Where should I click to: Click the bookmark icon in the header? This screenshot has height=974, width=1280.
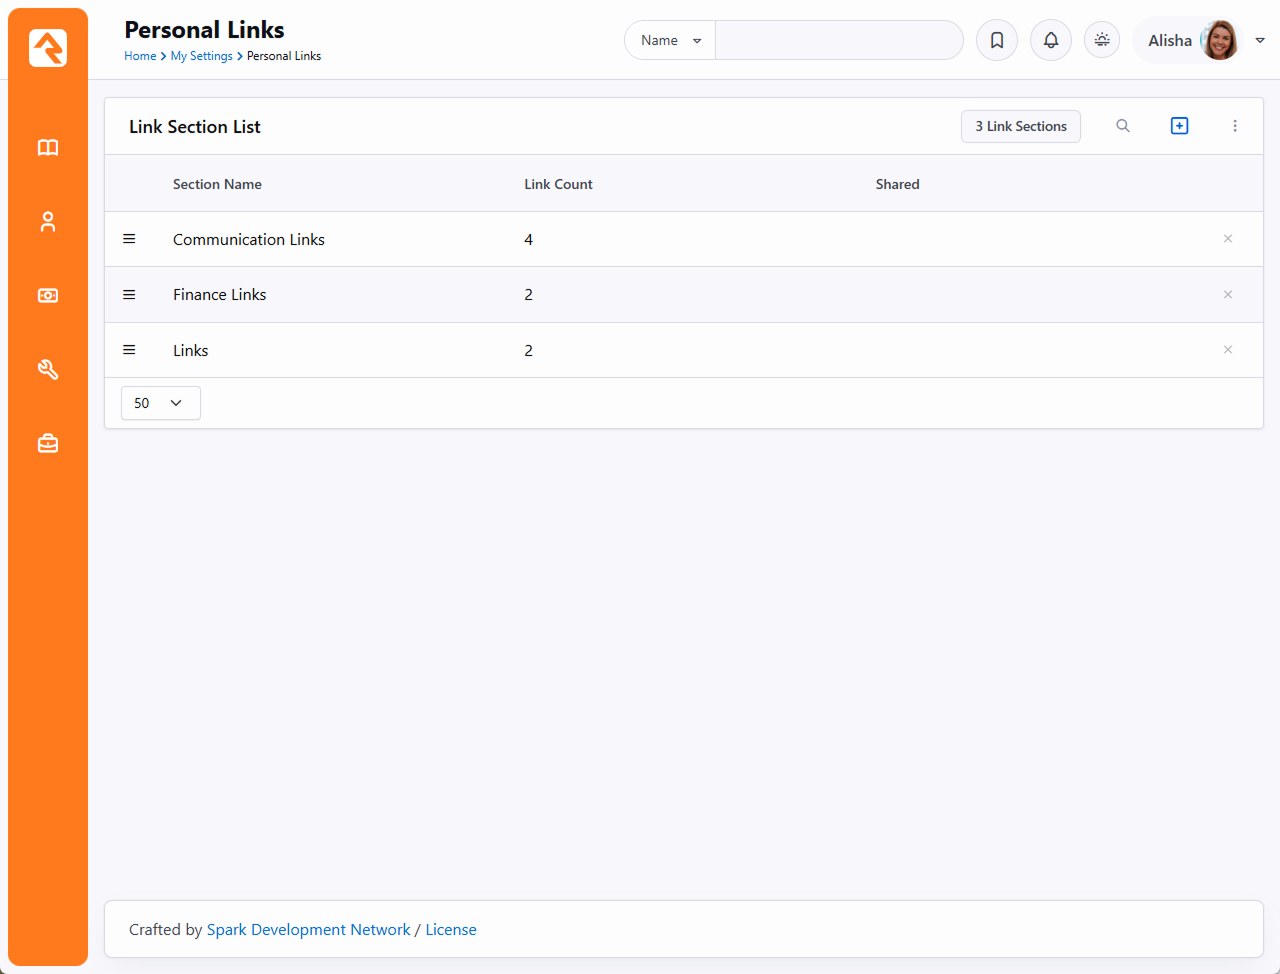[996, 41]
